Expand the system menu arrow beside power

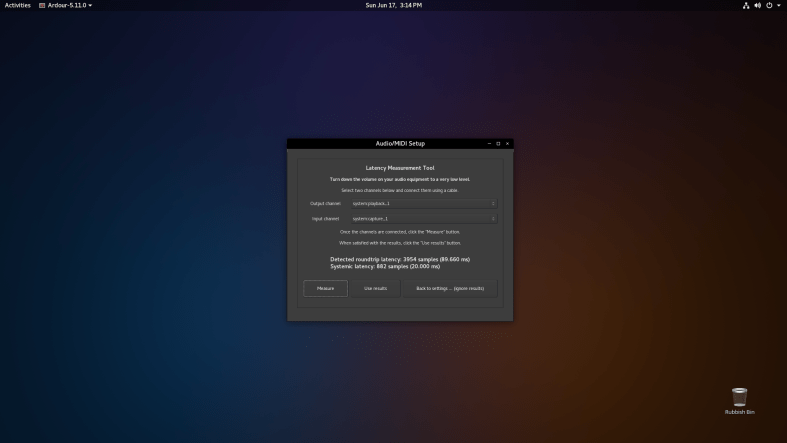pyautogui.click(x=777, y=5)
